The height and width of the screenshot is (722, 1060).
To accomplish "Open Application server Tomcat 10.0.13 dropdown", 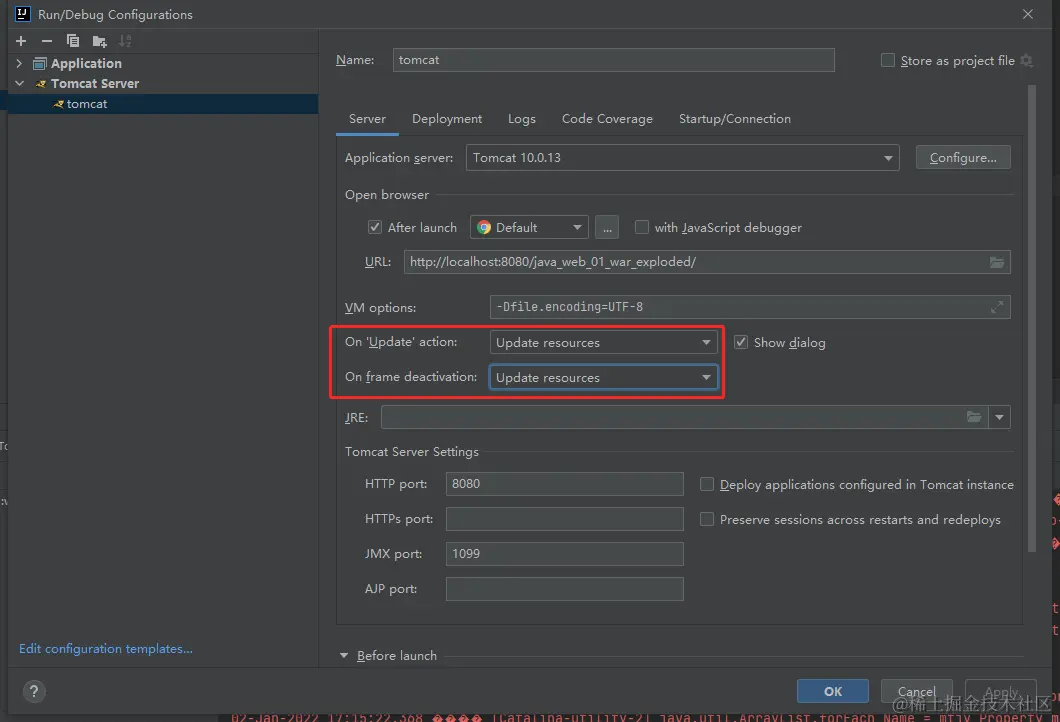I will [x=682, y=158].
